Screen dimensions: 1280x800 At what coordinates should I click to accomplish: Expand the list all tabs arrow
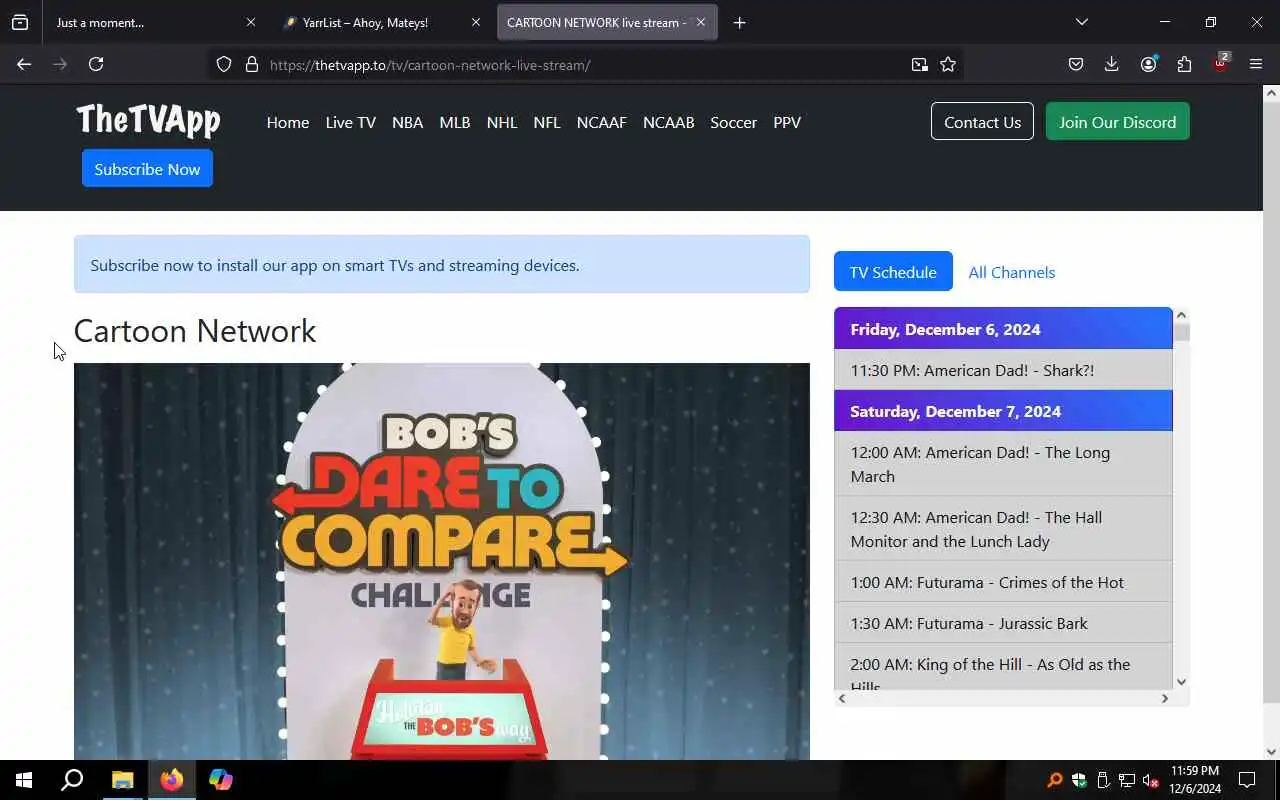click(1081, 22)
